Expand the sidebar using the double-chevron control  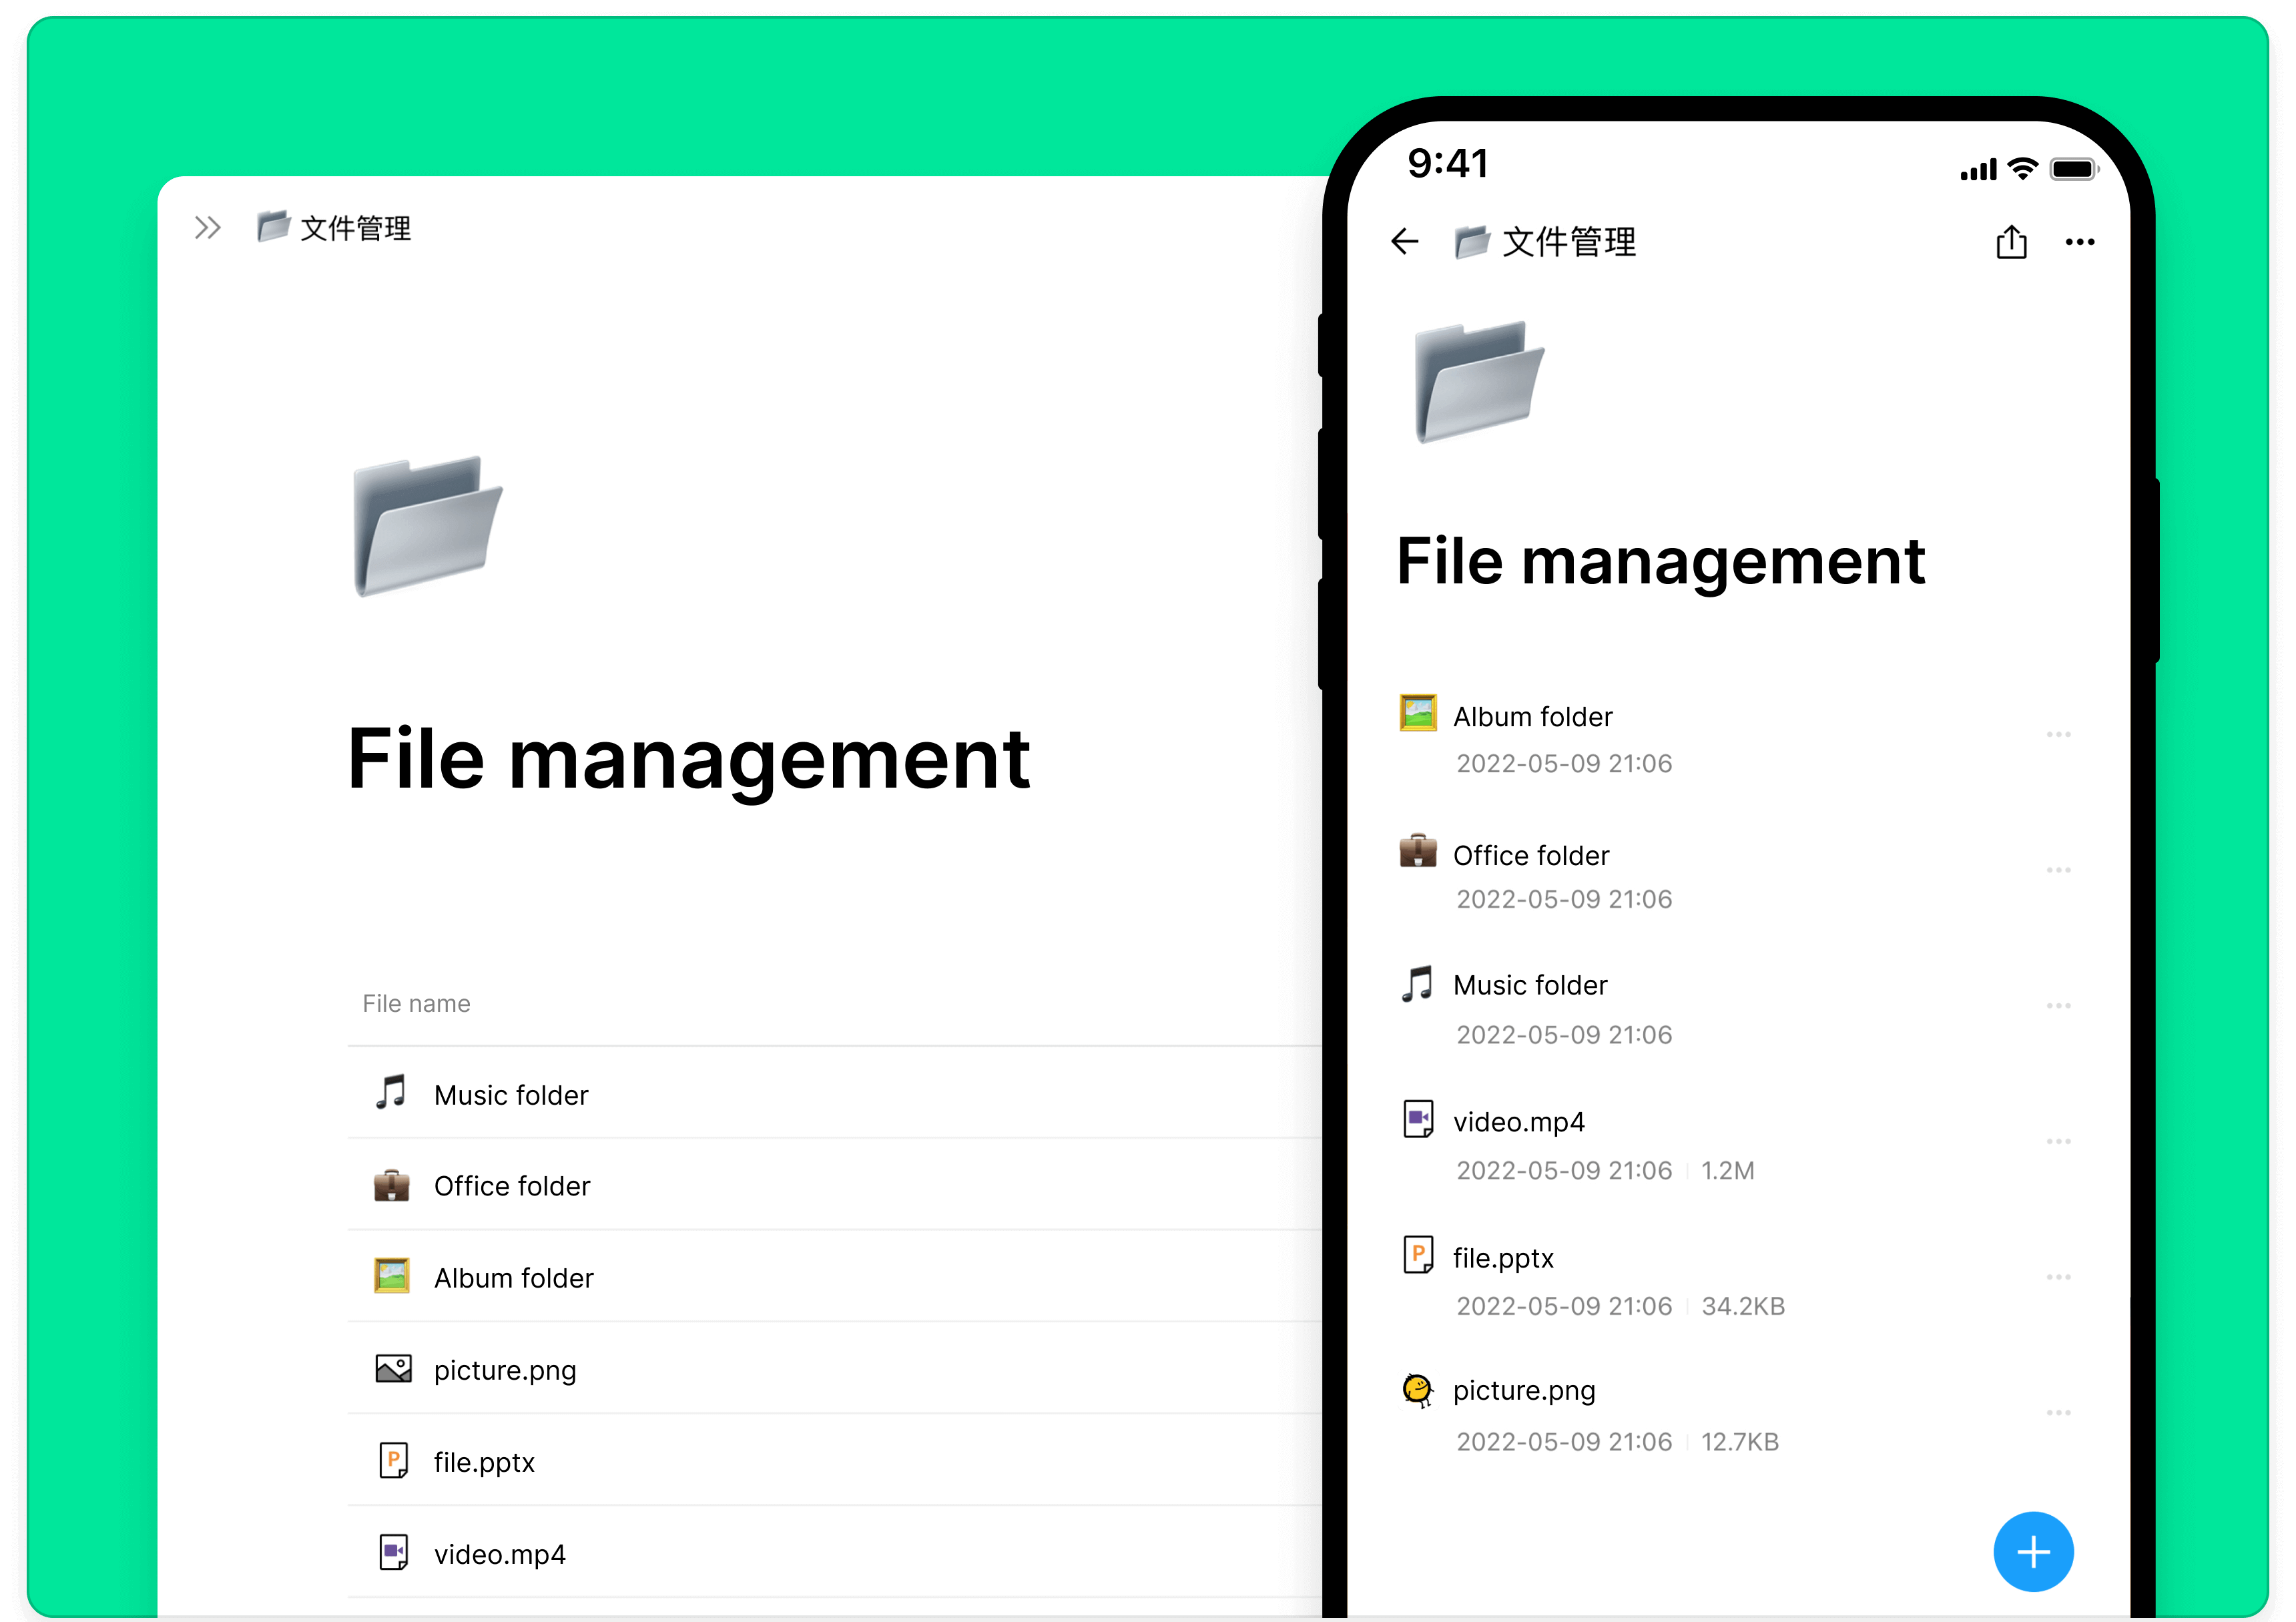207,227
